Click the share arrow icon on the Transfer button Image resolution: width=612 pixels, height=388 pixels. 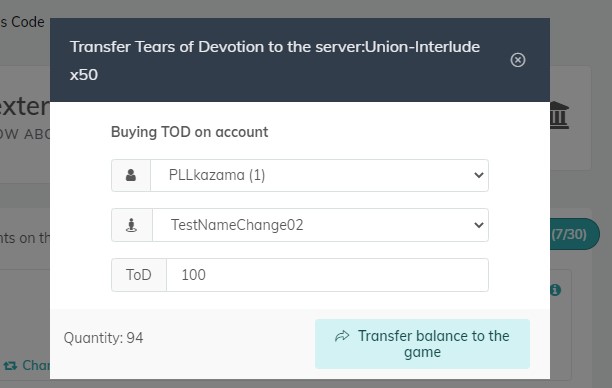pos(342,336)
